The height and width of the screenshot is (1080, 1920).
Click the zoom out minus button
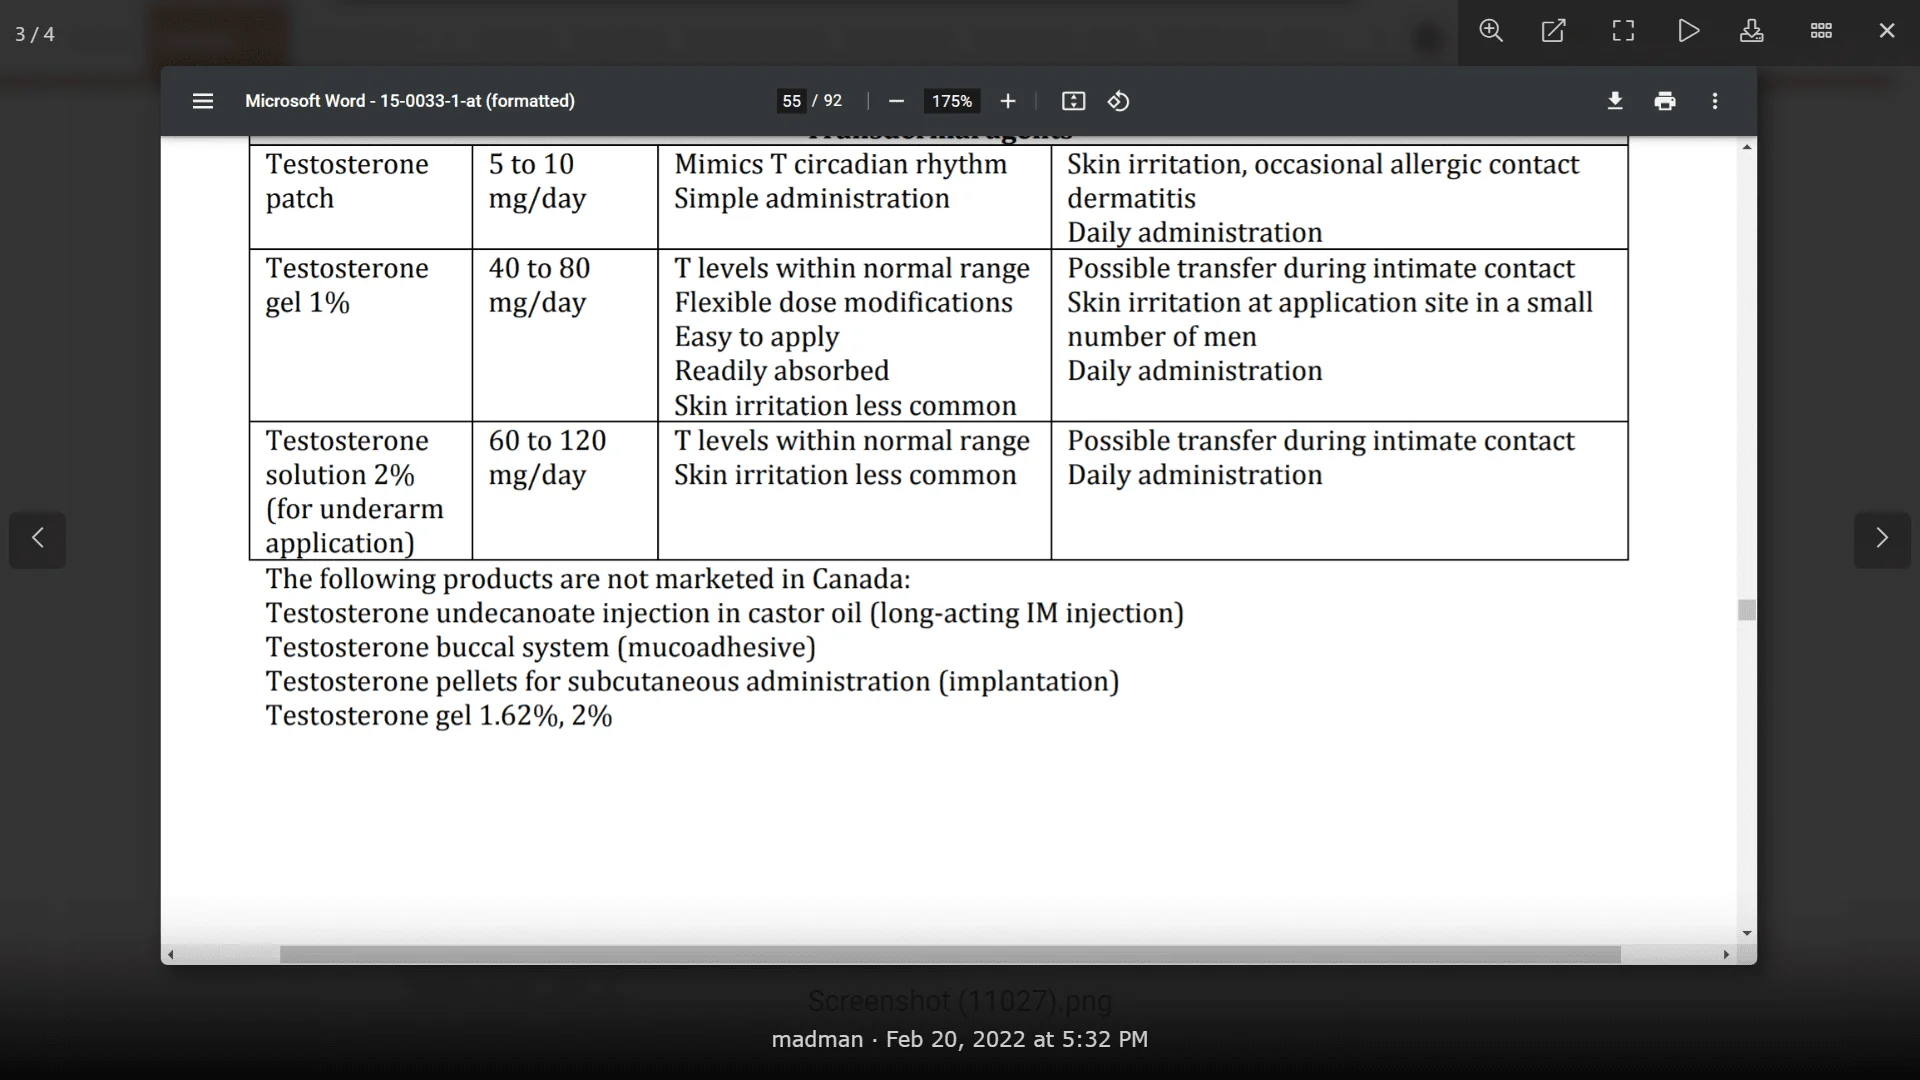897,102
